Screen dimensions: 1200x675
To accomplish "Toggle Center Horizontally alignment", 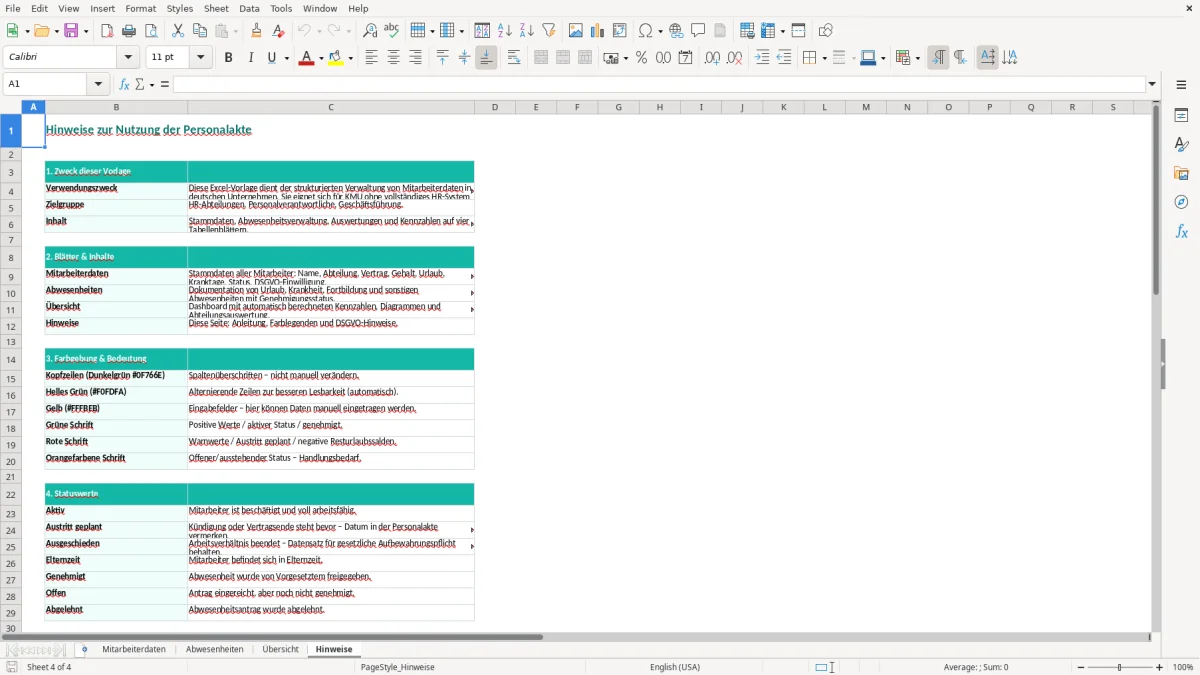I will tap(393, 58).
